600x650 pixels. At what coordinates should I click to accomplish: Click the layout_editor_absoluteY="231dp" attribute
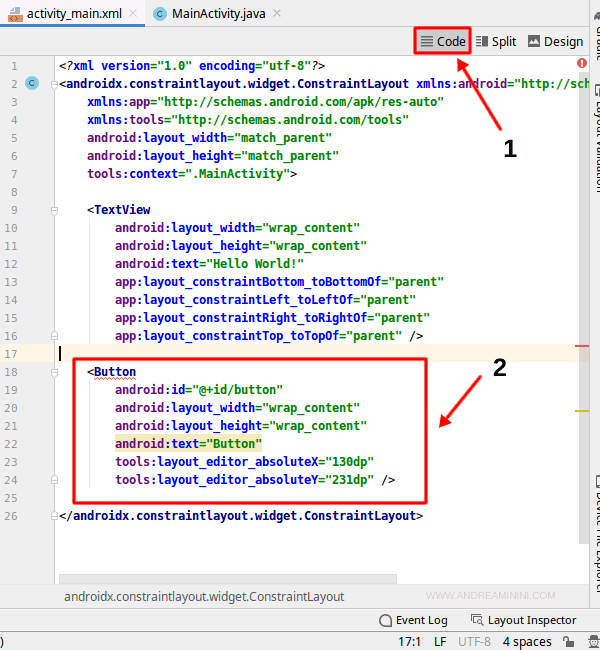[x=244, y=480]
